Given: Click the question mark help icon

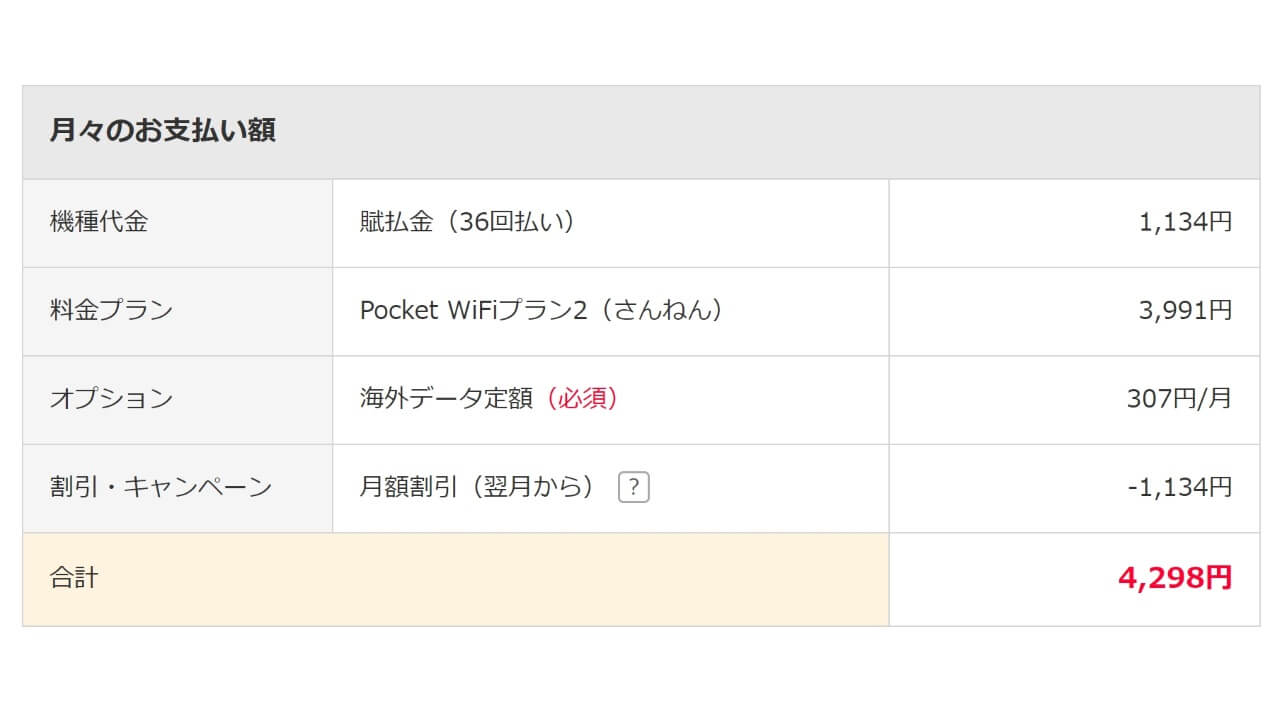Looking at the screenshot, I should tap(634, 488).
